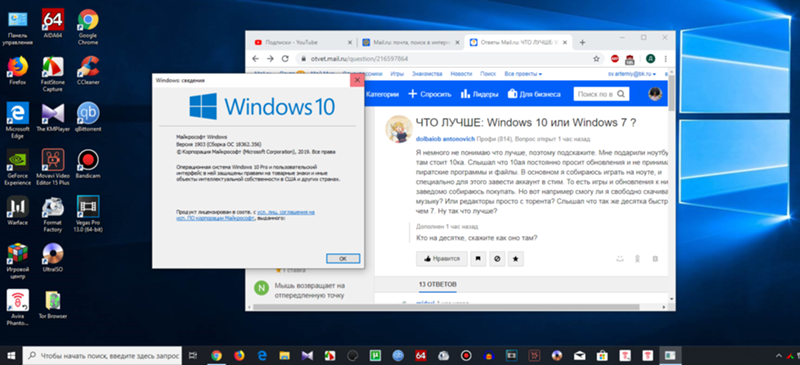Open the Microsoft Edge desktop shortcut
This screenshot has height=365, width=800.
pyautogui.click(x=17, y=120)
